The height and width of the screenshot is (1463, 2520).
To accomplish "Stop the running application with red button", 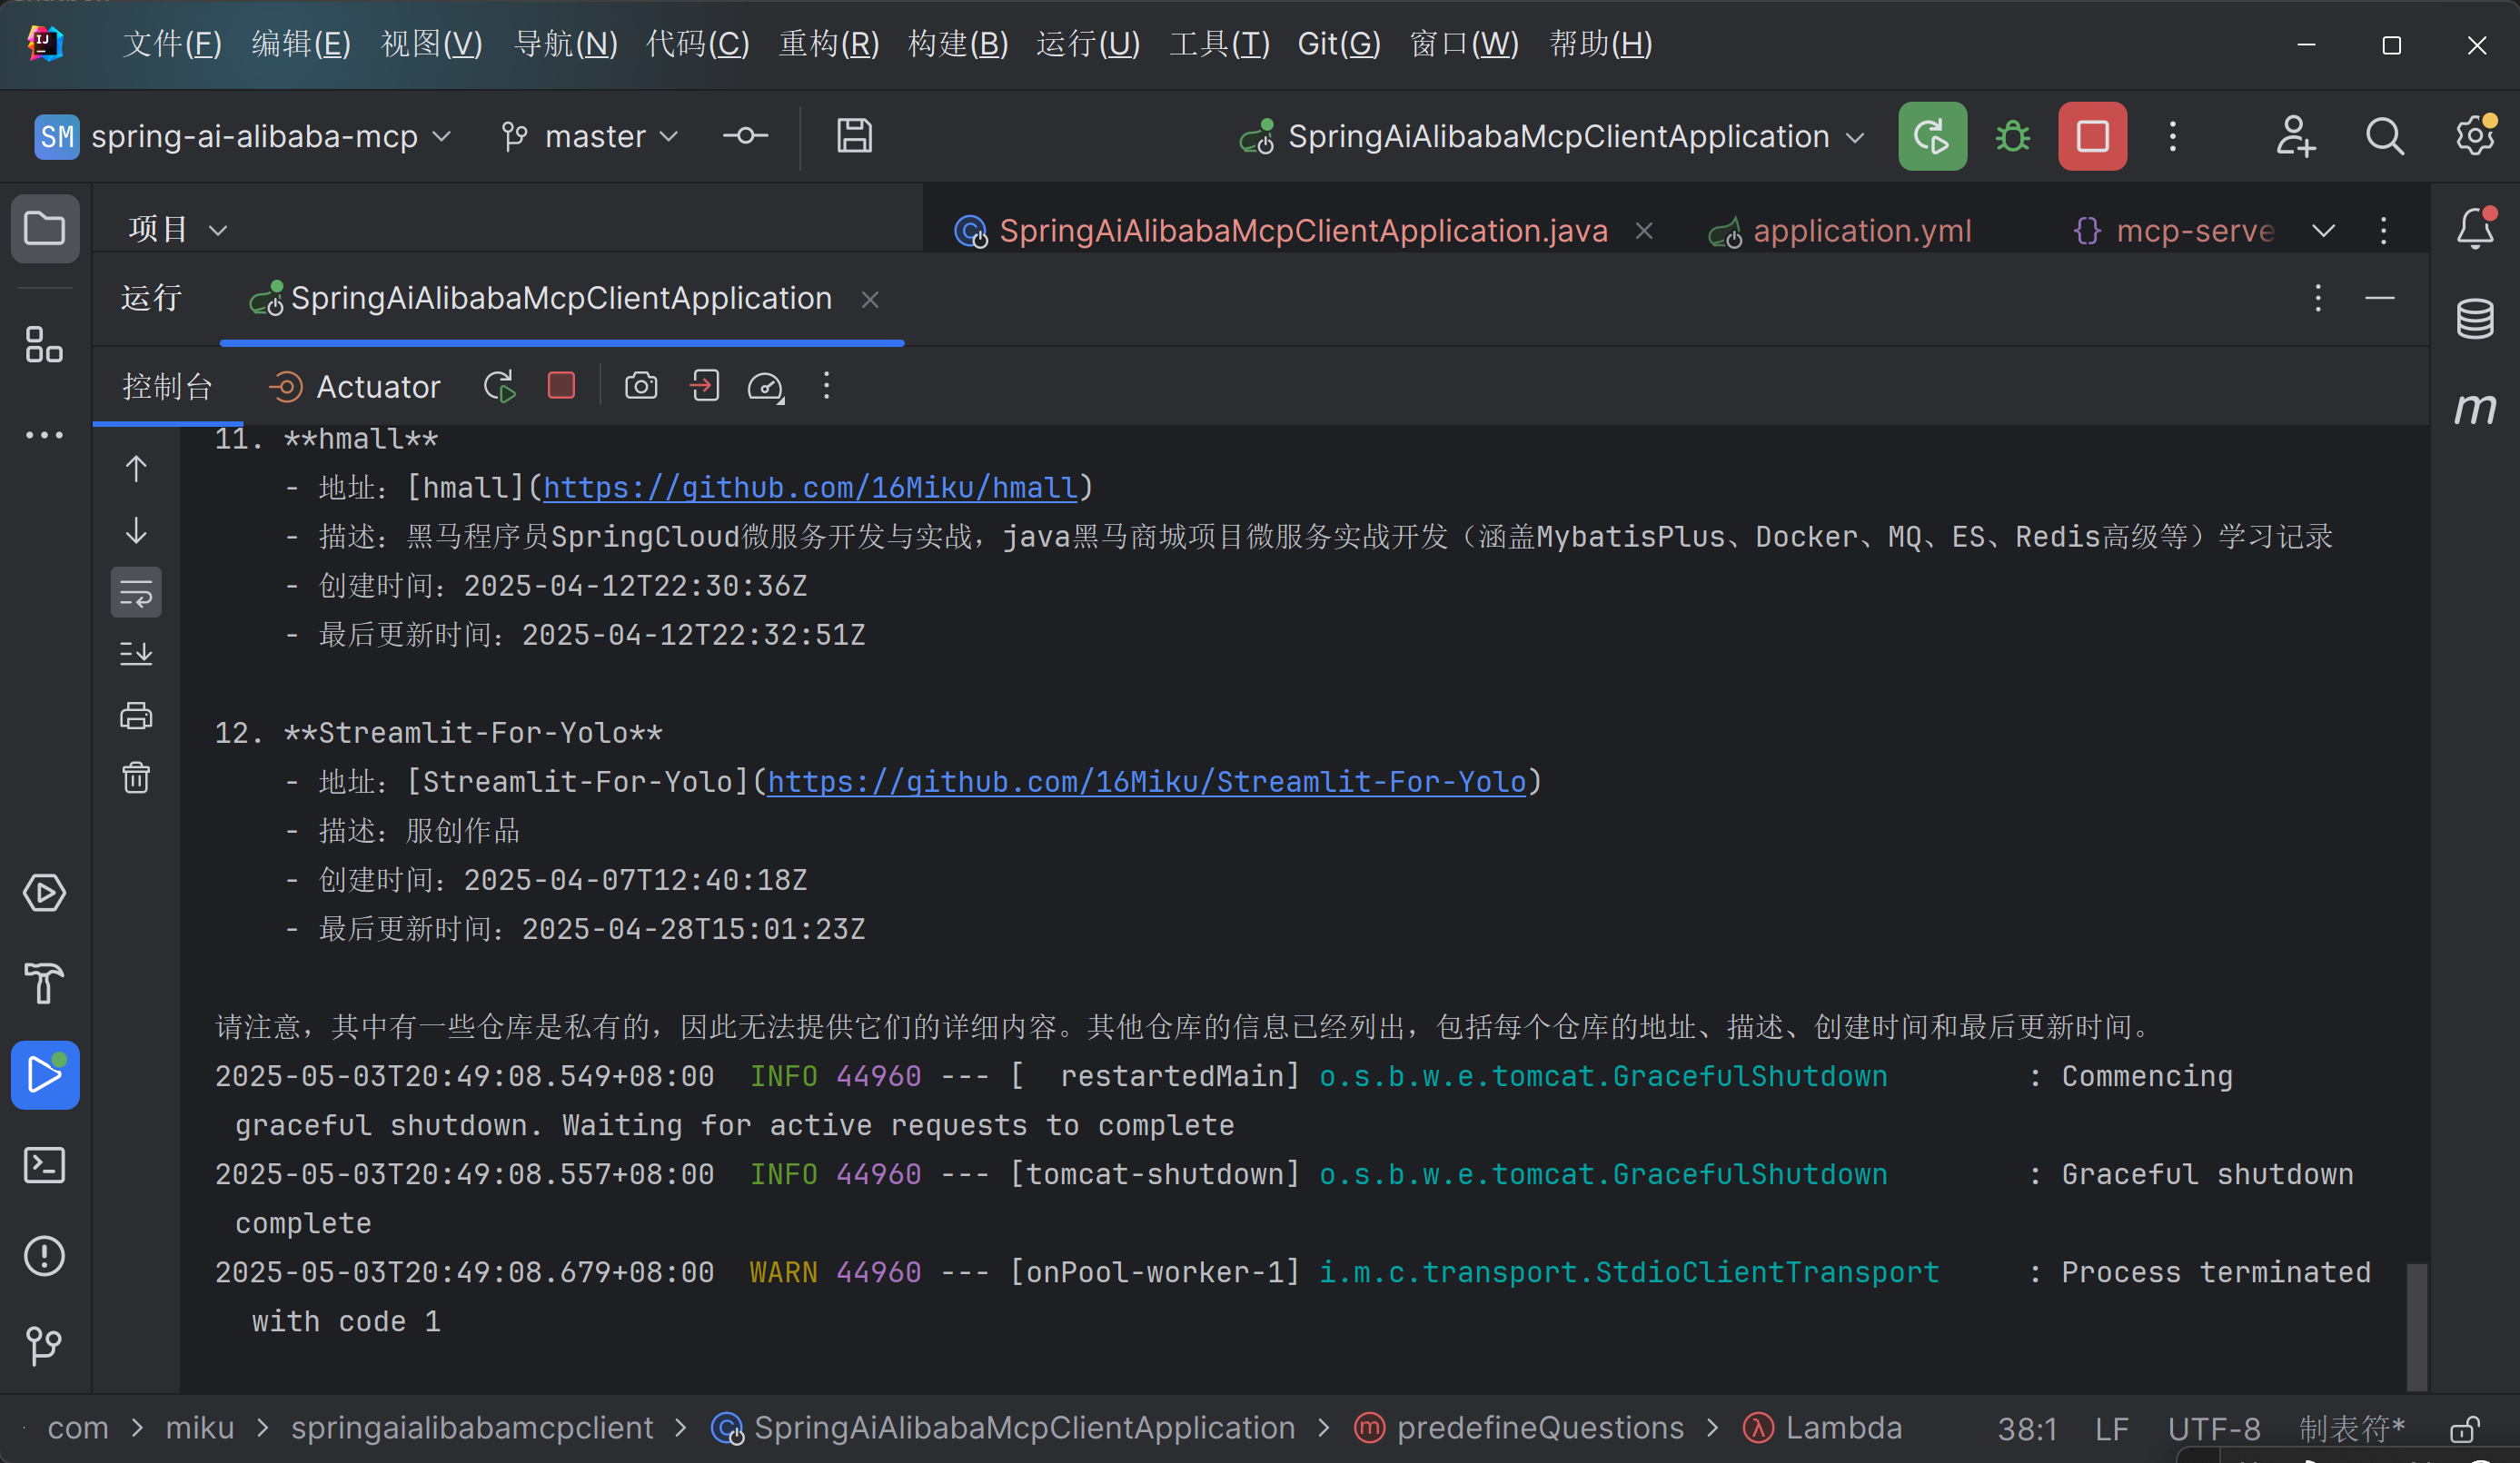I will [2092, 136].
